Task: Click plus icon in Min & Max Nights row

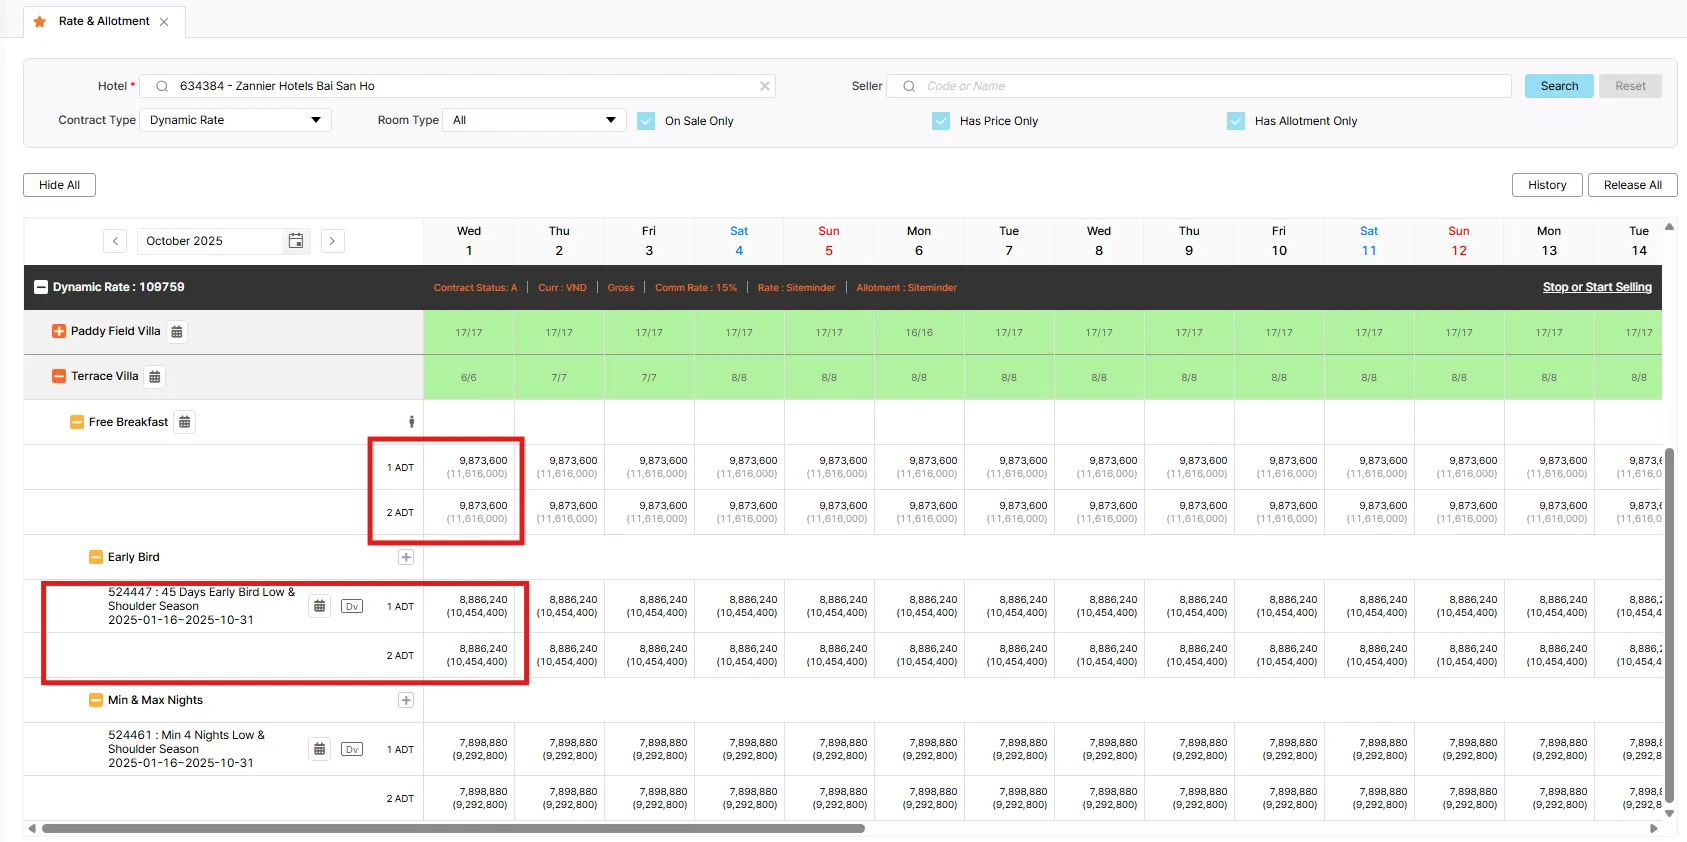Action: pos(406,700)
